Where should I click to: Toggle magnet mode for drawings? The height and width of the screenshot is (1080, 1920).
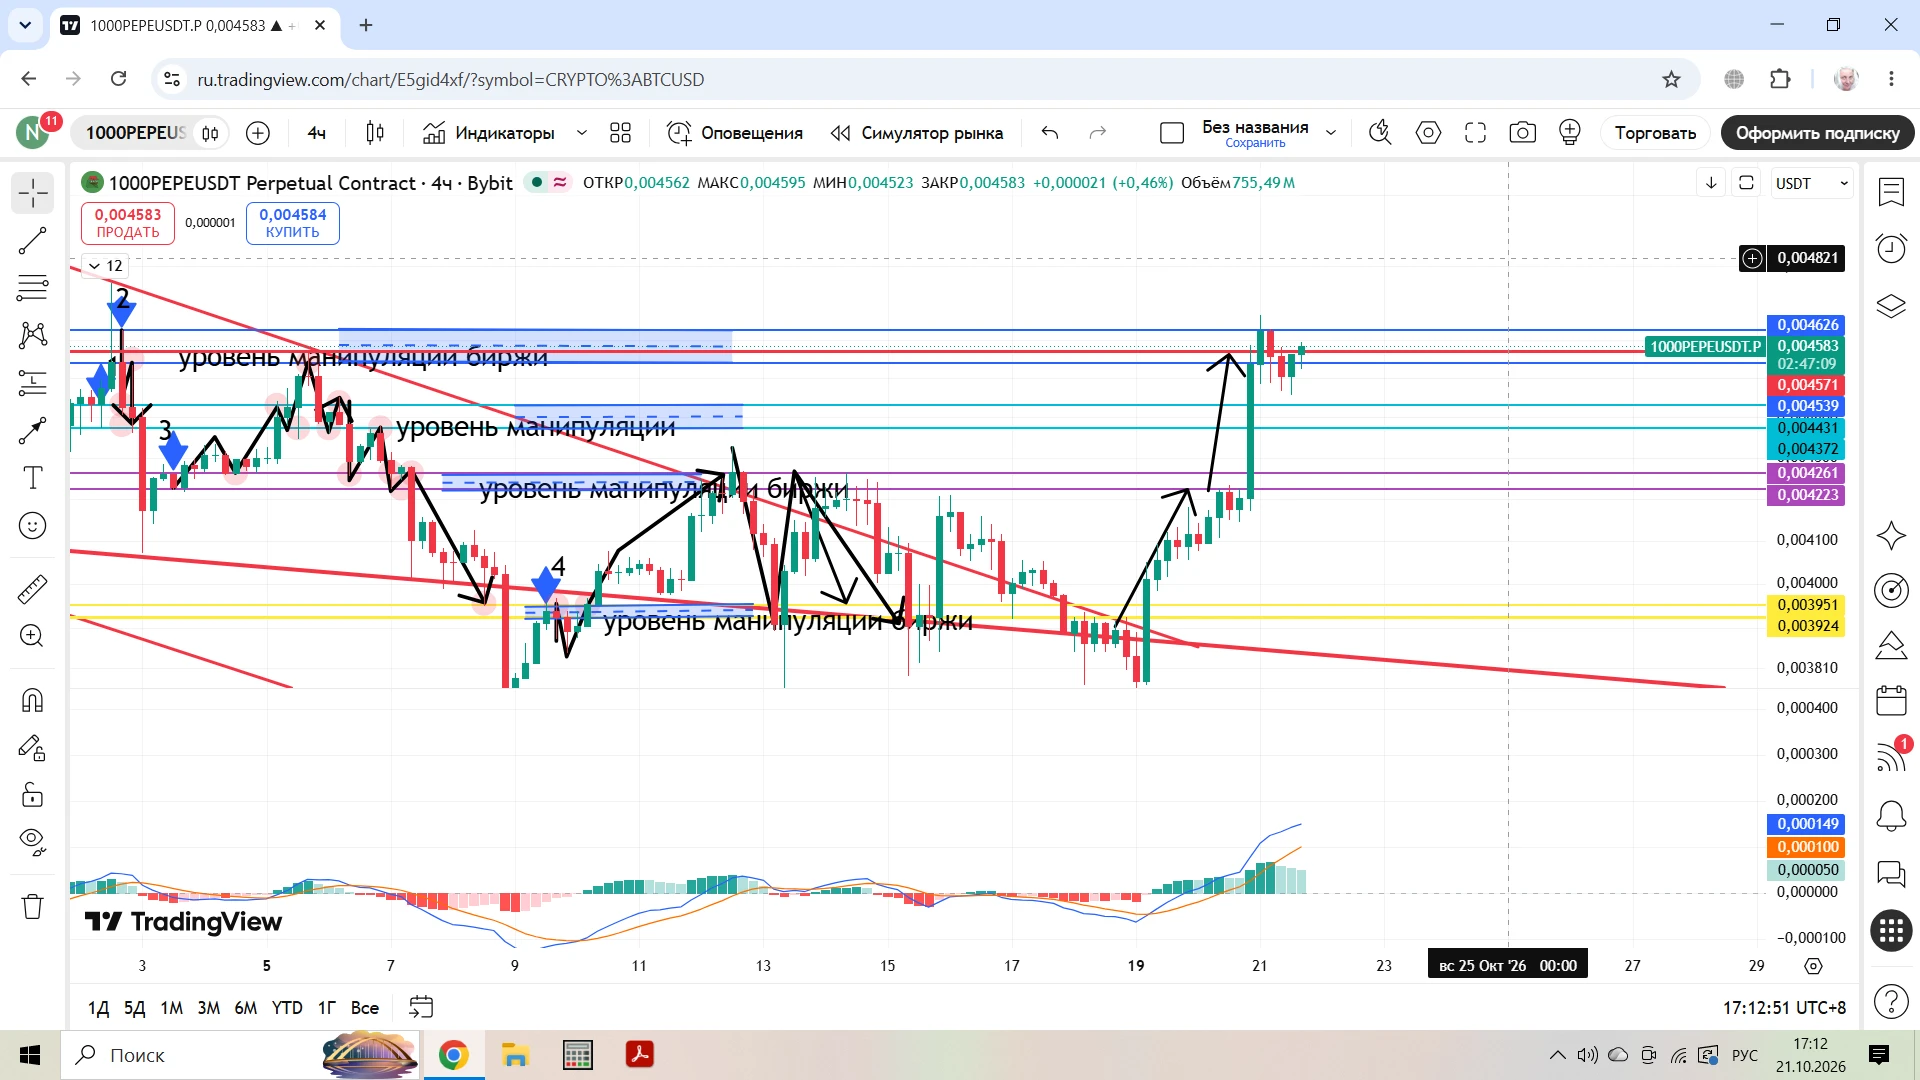coord(33,700)
